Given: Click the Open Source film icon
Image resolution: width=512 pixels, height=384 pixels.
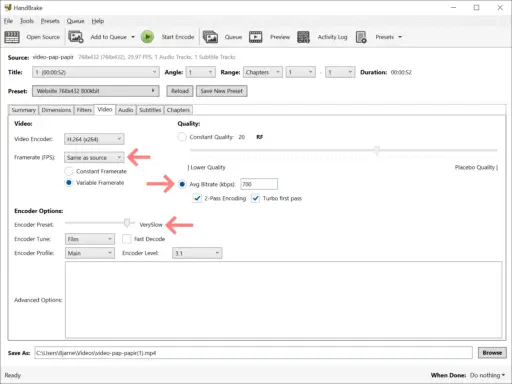Looking at the screenshot, I should [12, 37].
